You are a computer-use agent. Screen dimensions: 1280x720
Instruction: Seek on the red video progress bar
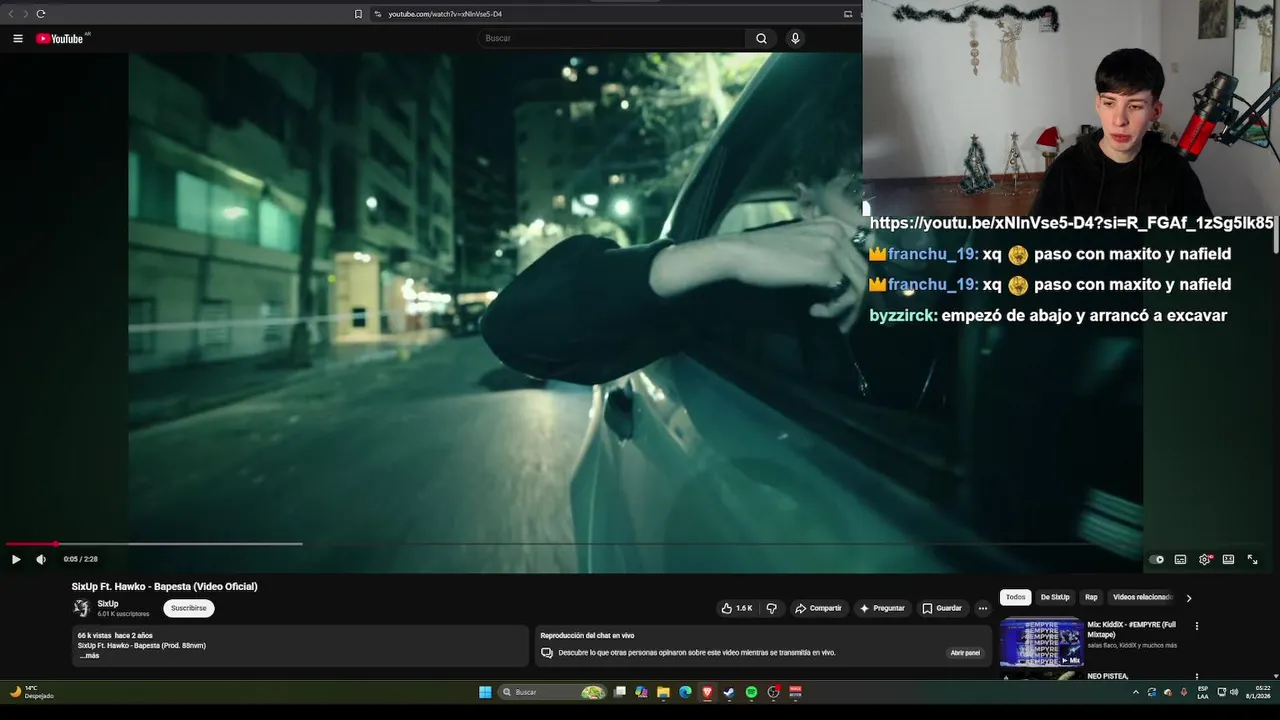coord(31,544)
